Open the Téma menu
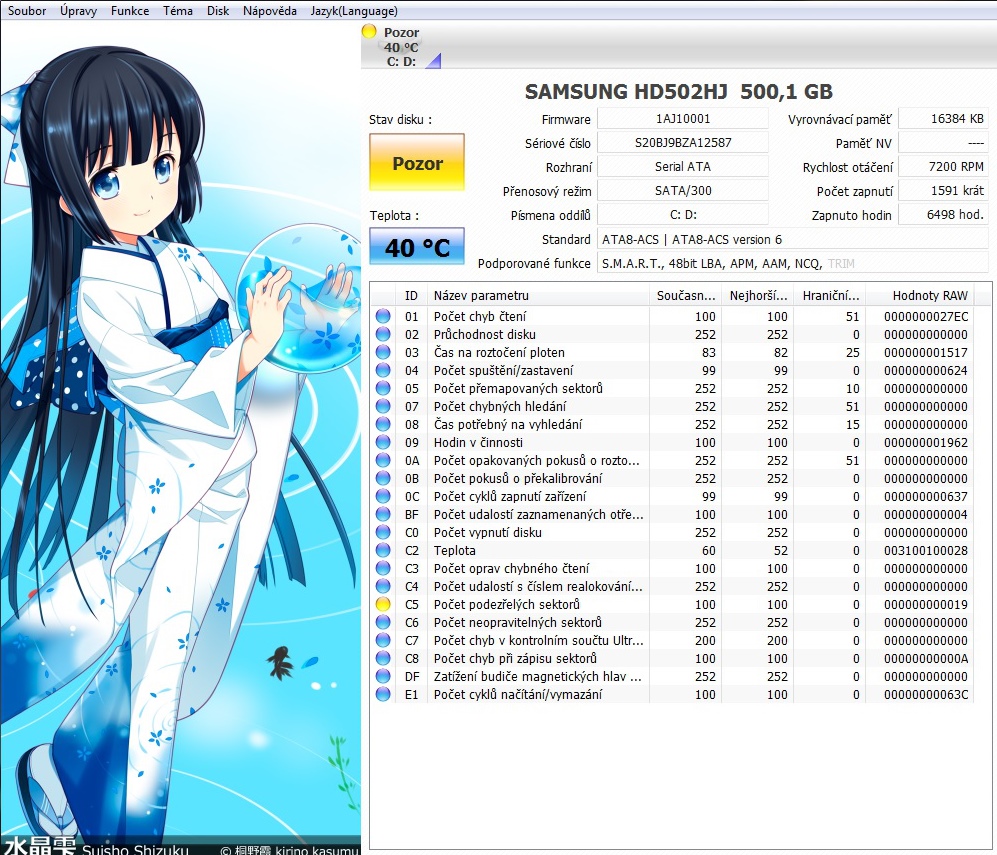997x855 pixels. [178, 11]
